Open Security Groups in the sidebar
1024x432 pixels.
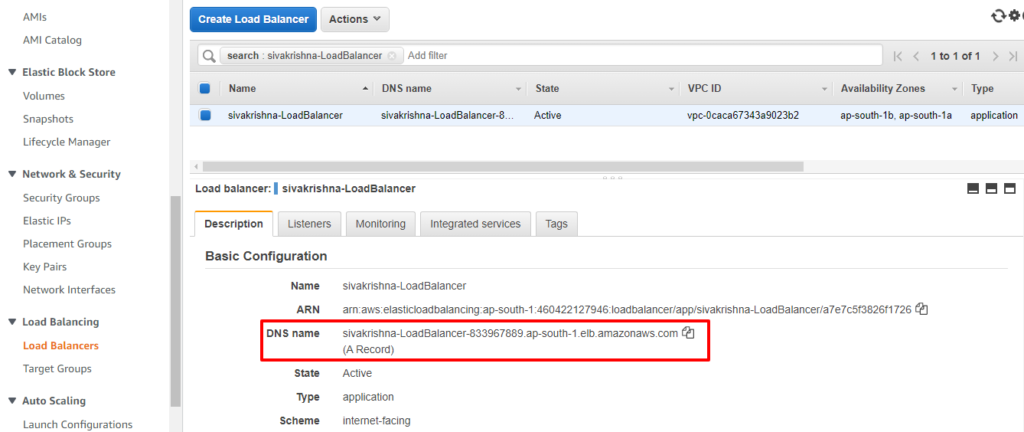click(61, 198)
